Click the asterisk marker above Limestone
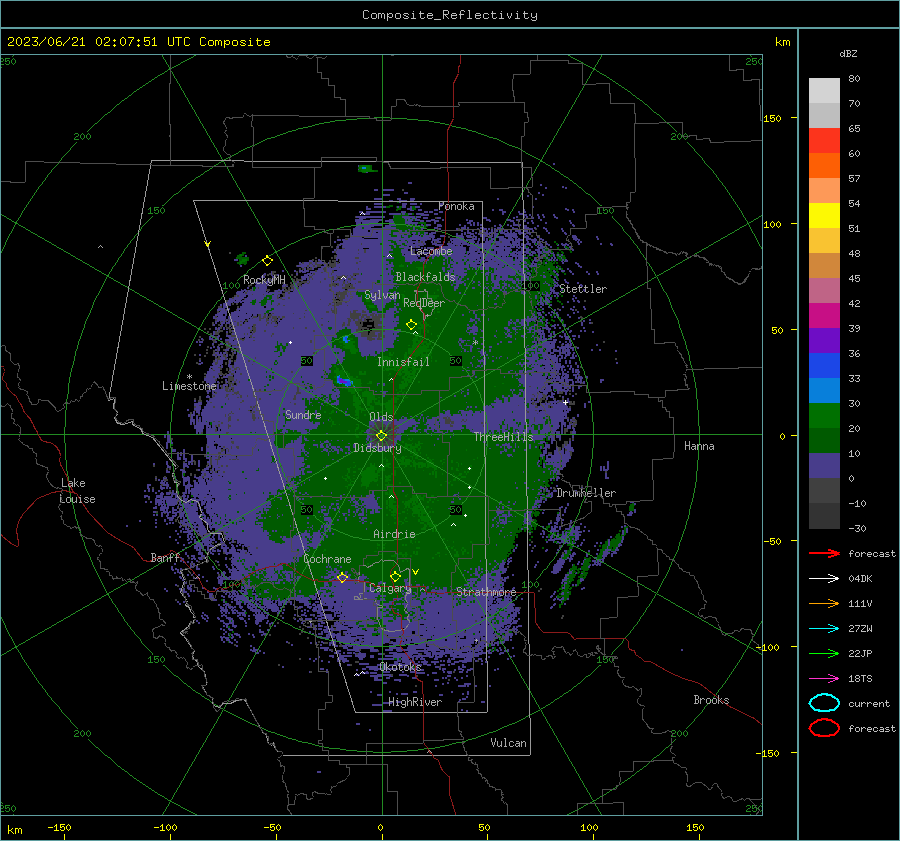The height and width of the screenshot is (841, 900). click(x=189, y=377)
